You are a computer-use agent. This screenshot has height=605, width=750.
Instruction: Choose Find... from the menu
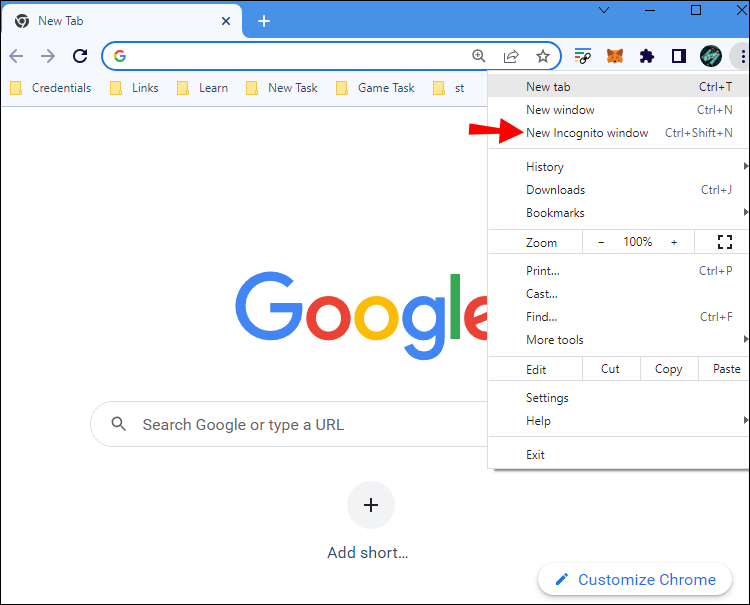pyautogui.click(x=619, y=317)
